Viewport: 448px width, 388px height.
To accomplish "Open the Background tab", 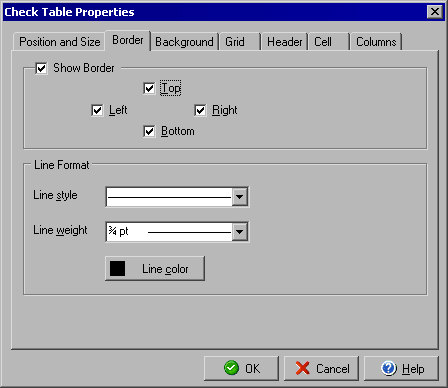I will [x=184, y=42].
